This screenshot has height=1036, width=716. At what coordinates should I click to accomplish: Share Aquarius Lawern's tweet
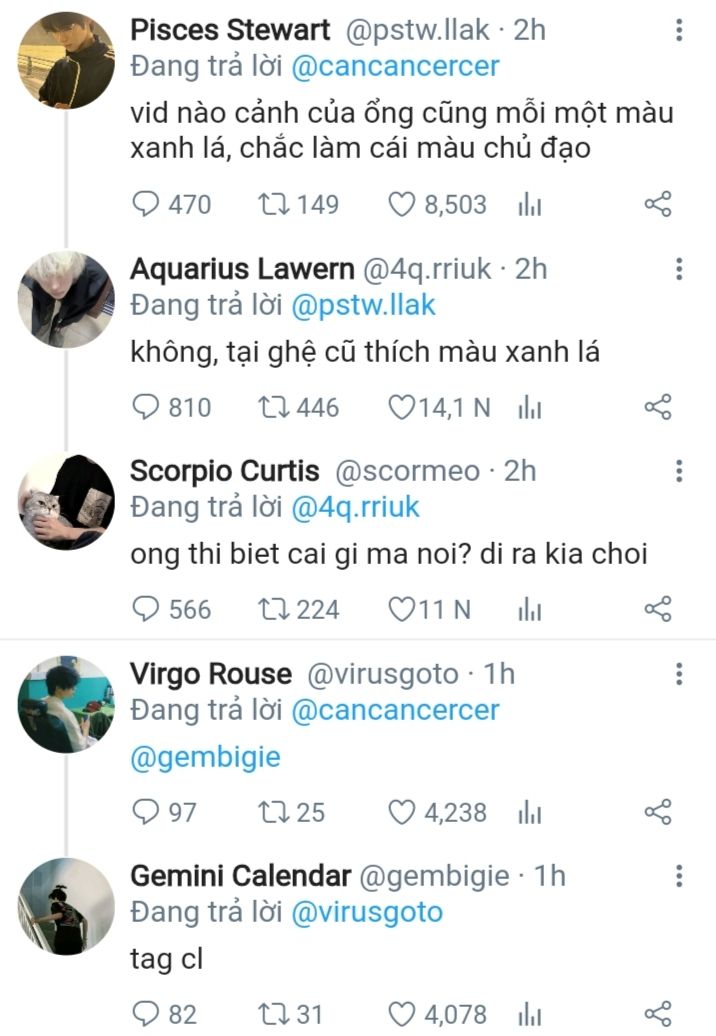point(657,408)
